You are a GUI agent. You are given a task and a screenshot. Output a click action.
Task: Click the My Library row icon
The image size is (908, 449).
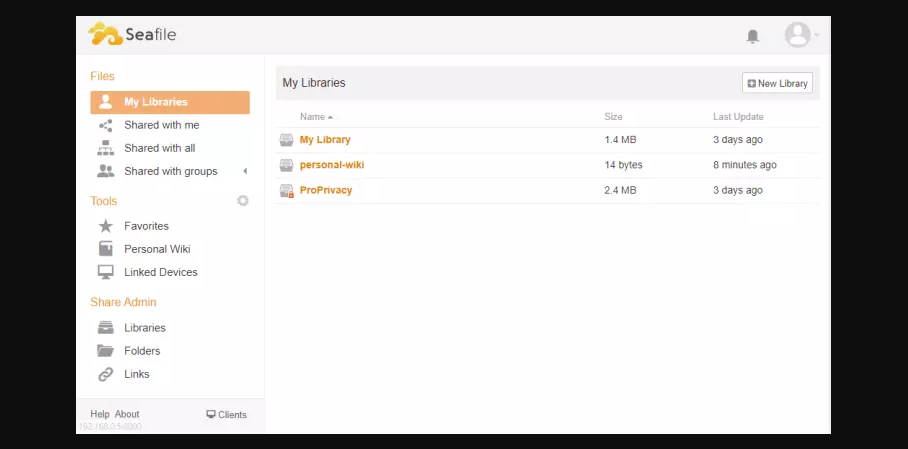286,140
